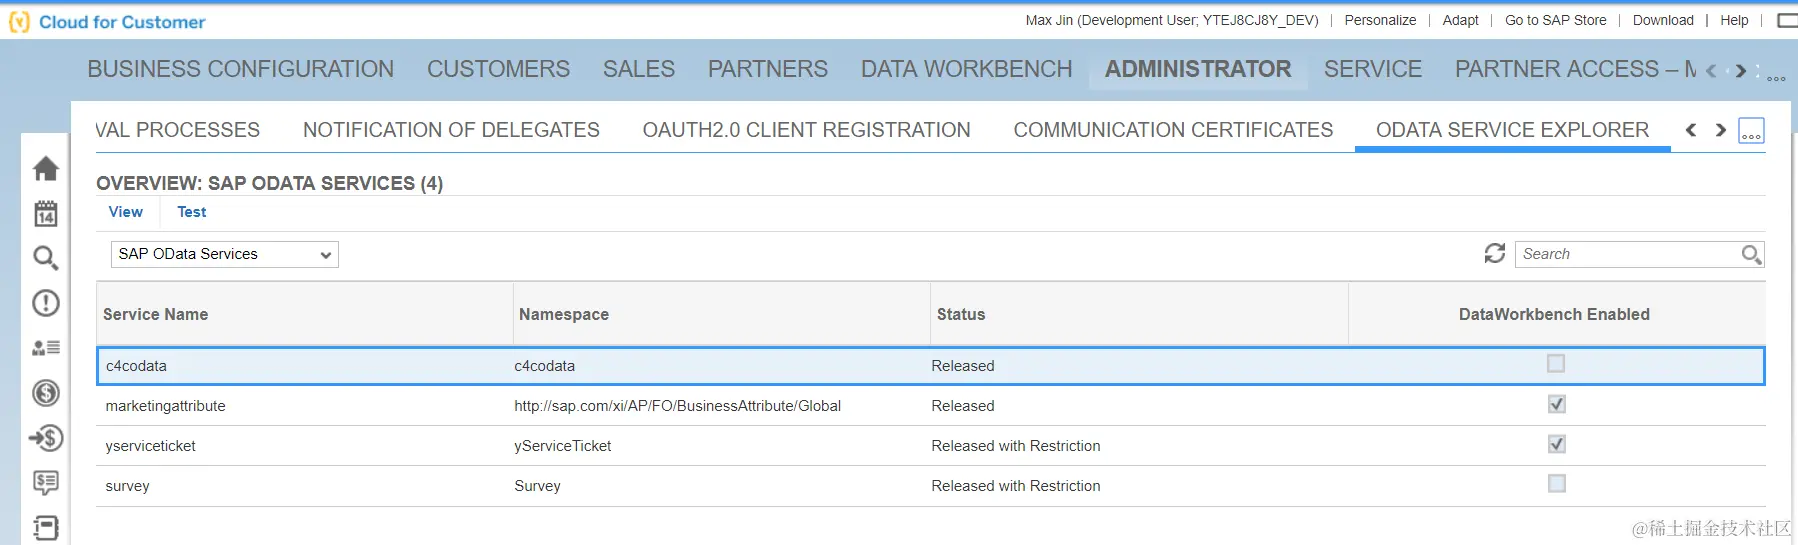Image resolution: width=1798 pixels, height=545 pixels.
Task: Open the SAP OData Services dropdown
Action: tap(224, 254)
